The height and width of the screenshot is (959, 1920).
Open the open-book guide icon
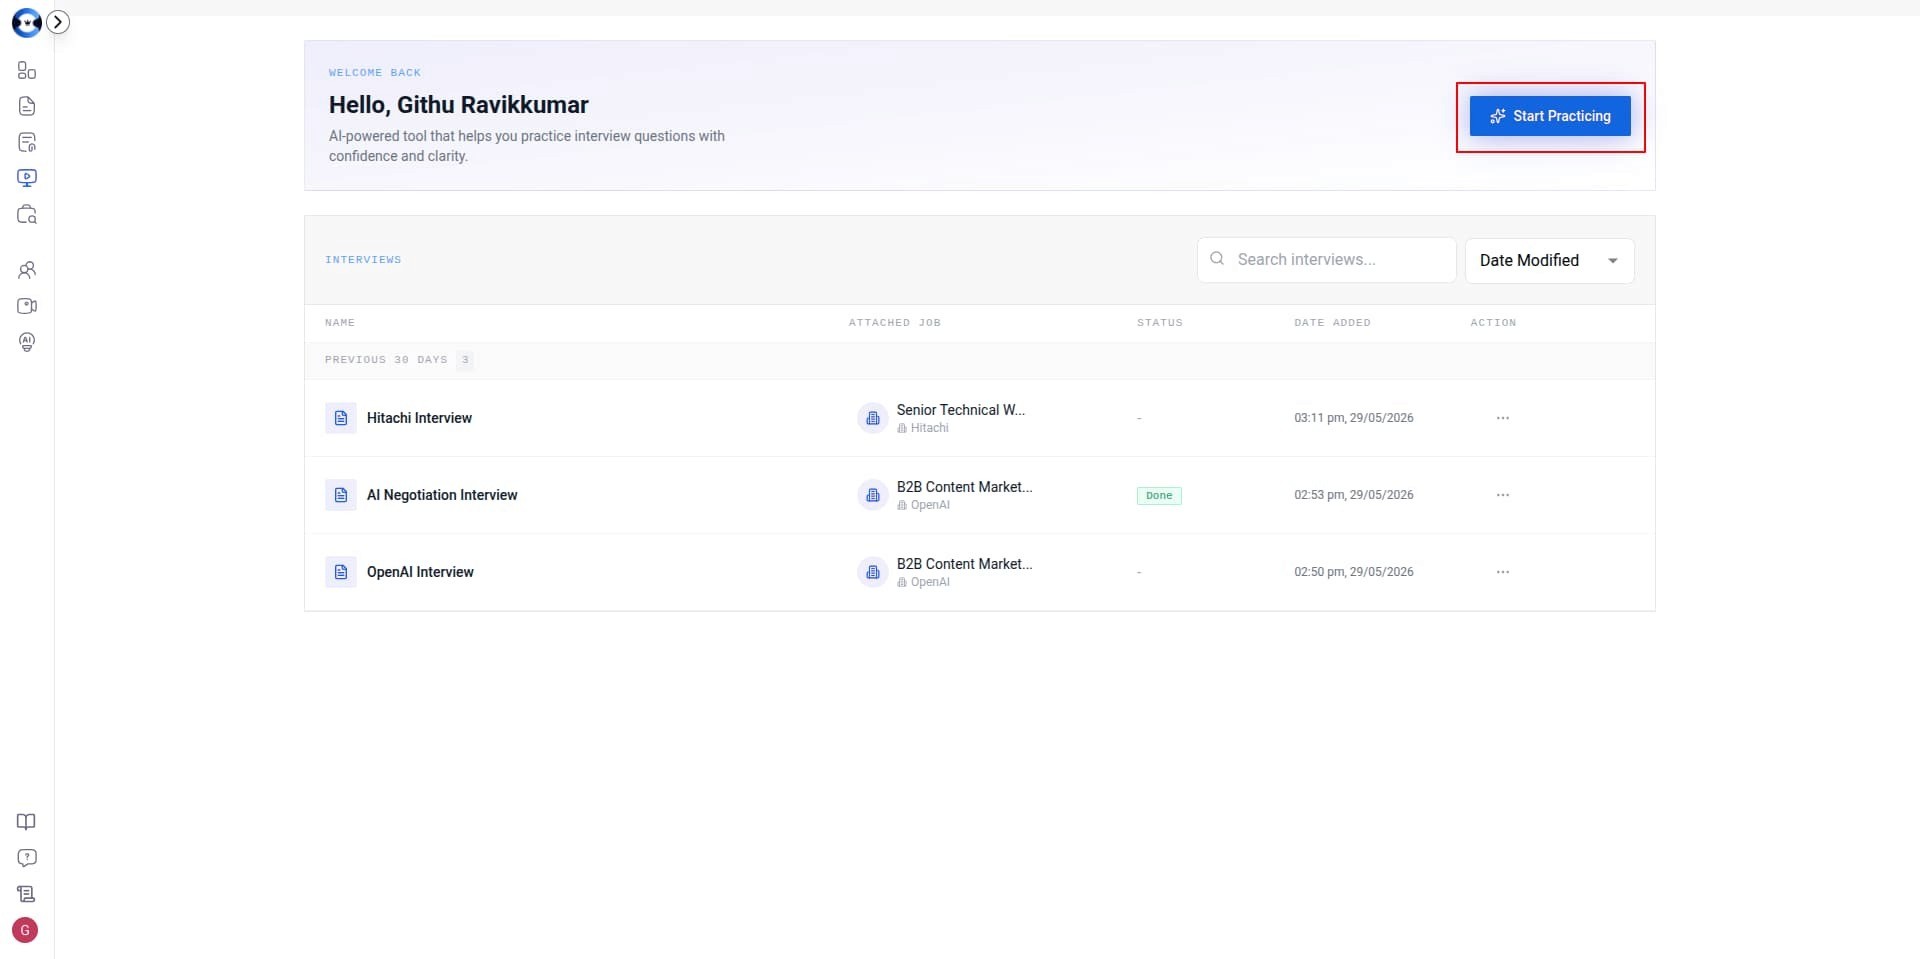27,822
